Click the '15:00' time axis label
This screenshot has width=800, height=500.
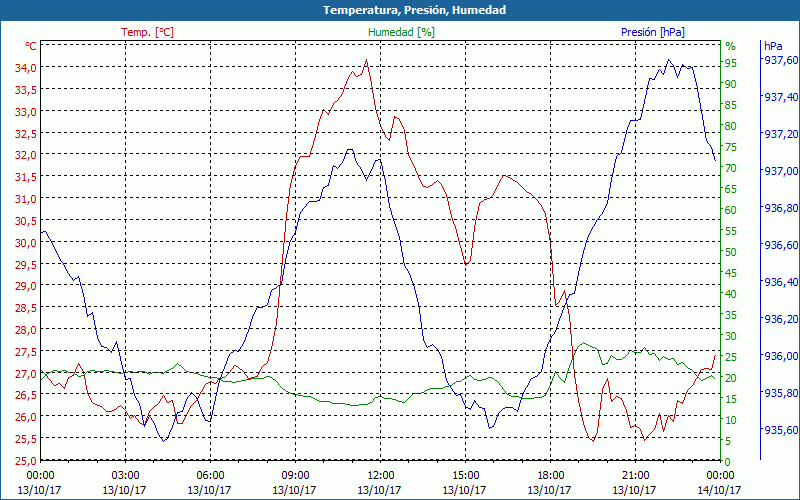tap(465, 476)
